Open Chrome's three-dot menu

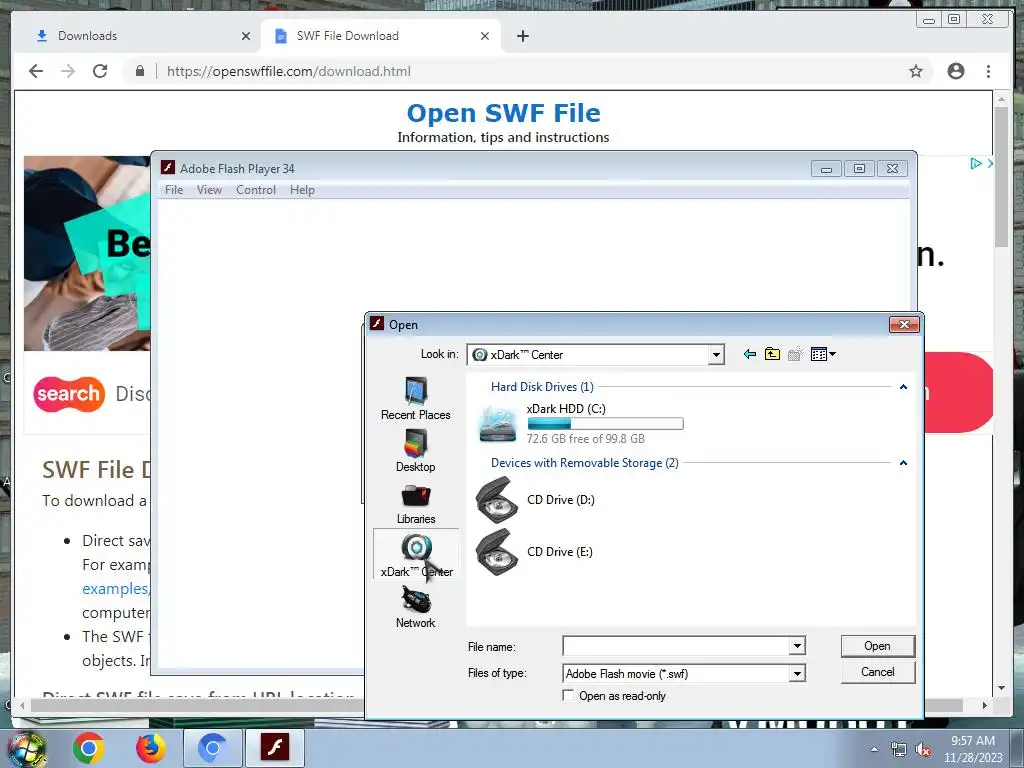coord(988,71)
